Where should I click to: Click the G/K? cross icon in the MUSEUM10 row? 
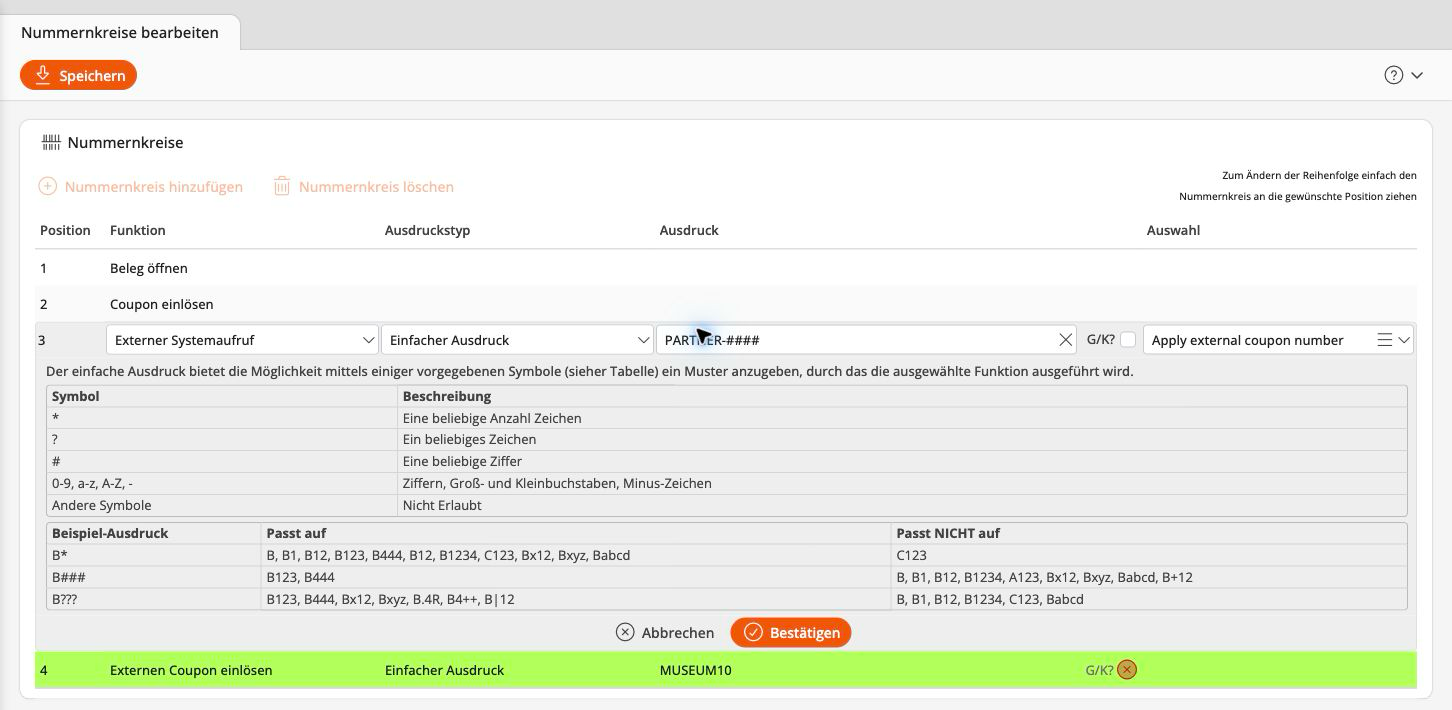(x=1127, y=670)
